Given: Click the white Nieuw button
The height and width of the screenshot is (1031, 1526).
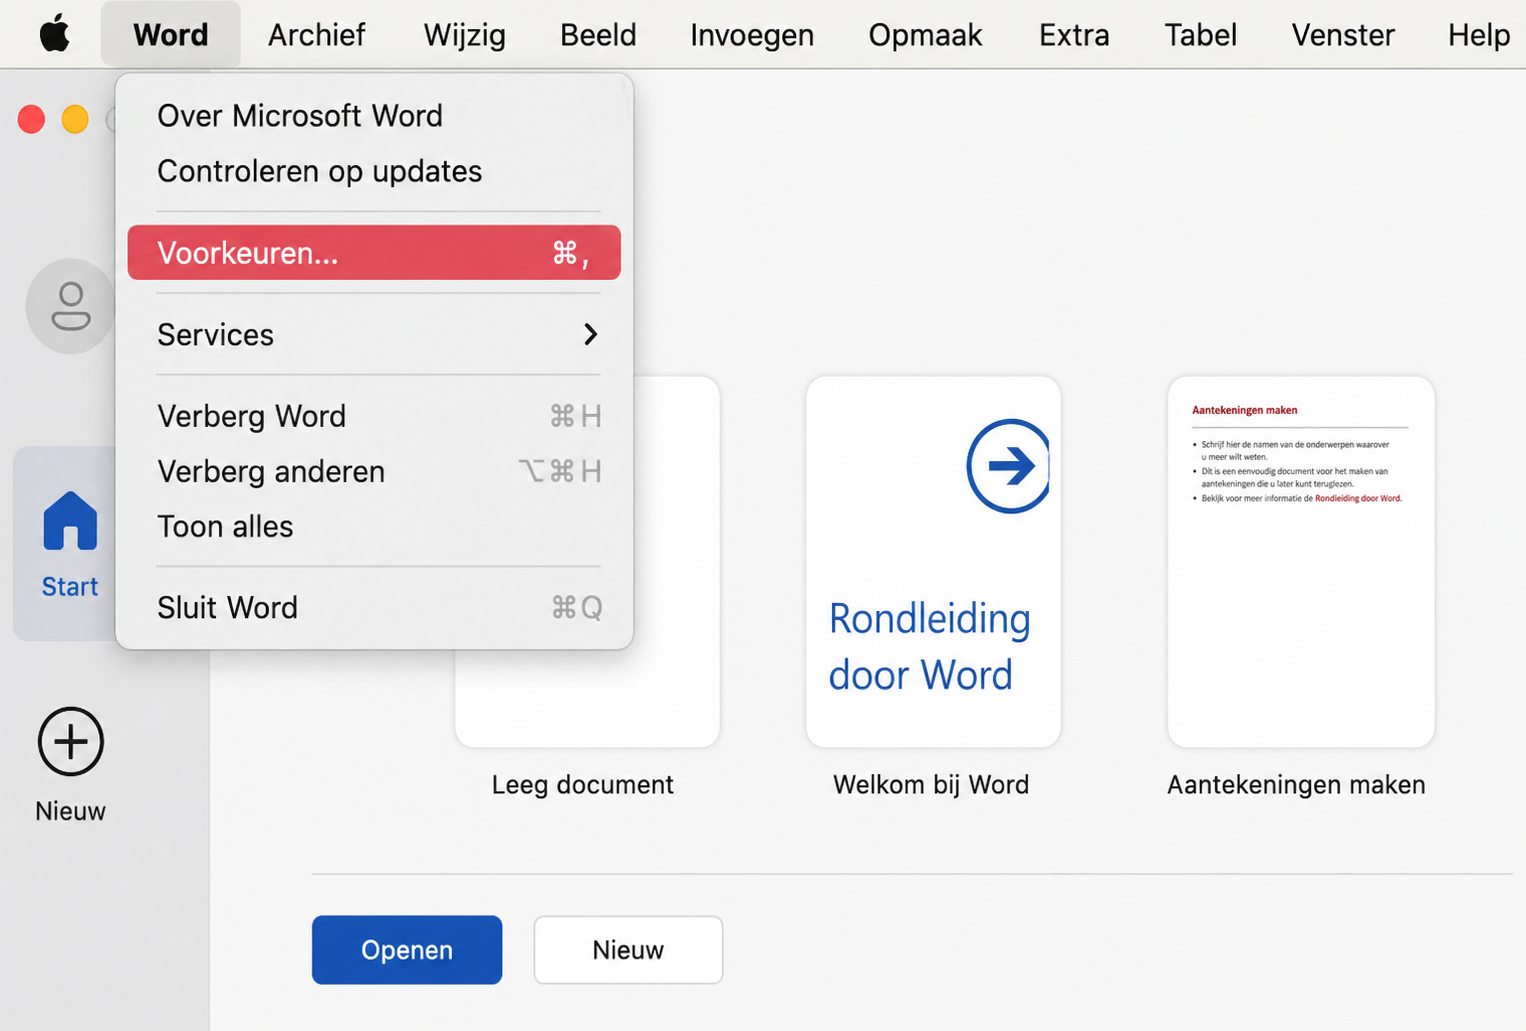Looking at the screenshot, I should tap(628, 950).
